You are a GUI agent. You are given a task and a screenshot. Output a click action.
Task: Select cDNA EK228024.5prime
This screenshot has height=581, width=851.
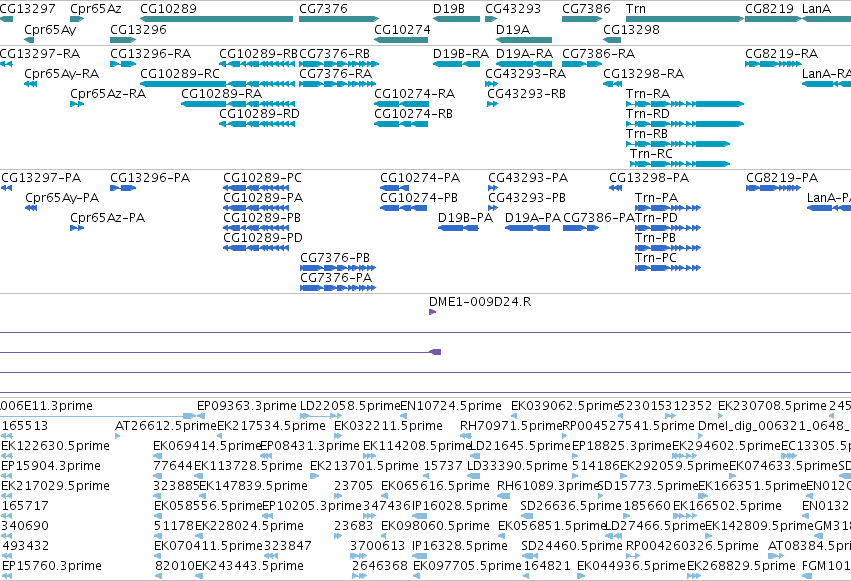[x=199, y=536]
